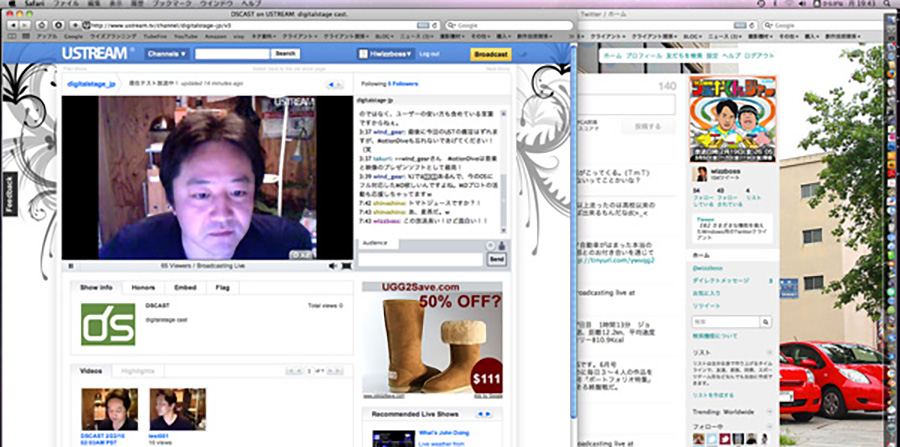Image resolution: width=900 pixels, height=447 pixels.
Task: Open the digitalstage_jp channel link
Action: click(91, 84)
